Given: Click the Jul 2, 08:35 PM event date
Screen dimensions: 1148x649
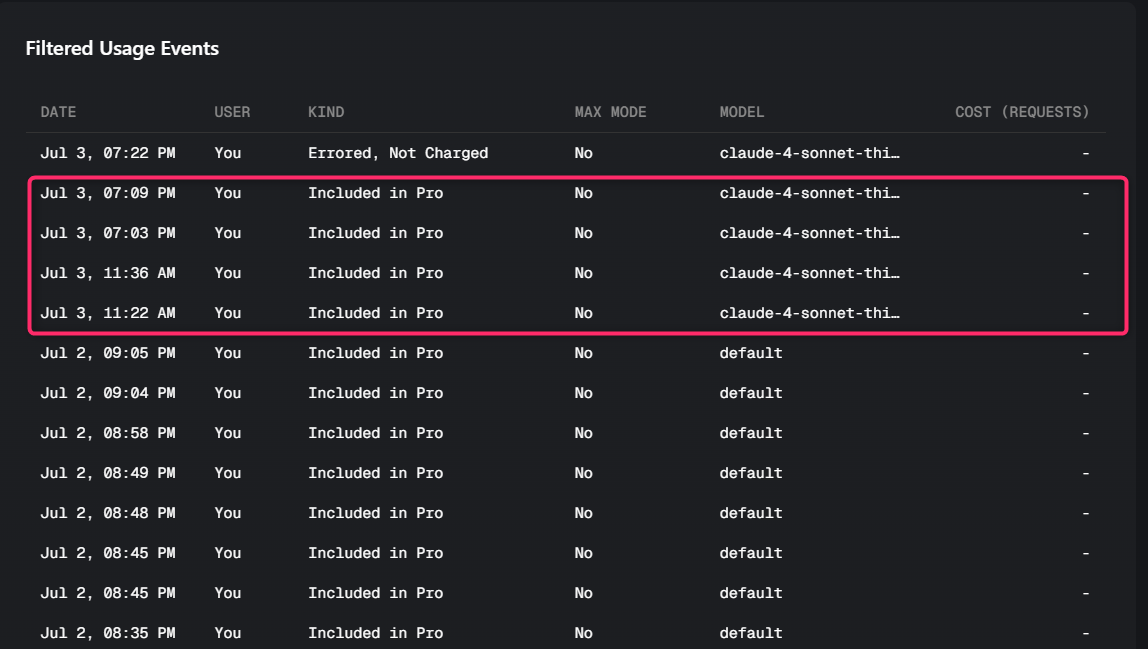Looking at the screenshot, I should 108,633.
